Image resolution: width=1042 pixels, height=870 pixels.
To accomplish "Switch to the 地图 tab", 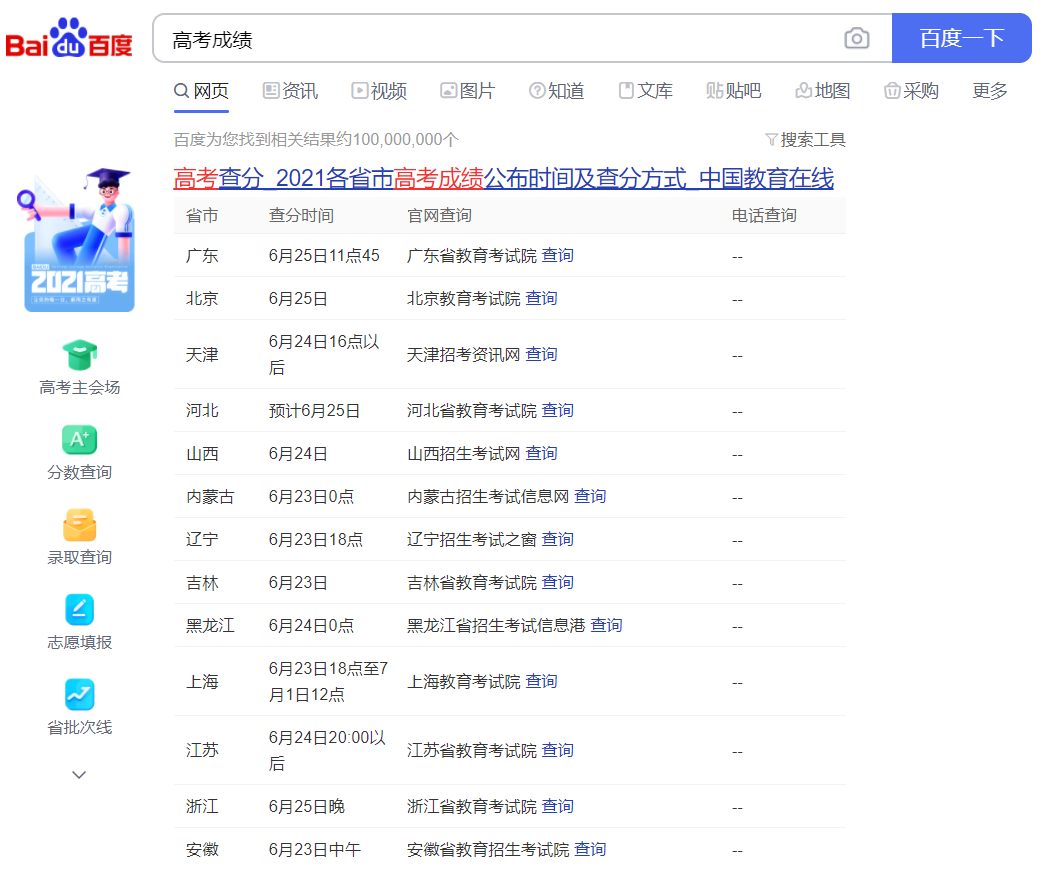I will 823,90.
